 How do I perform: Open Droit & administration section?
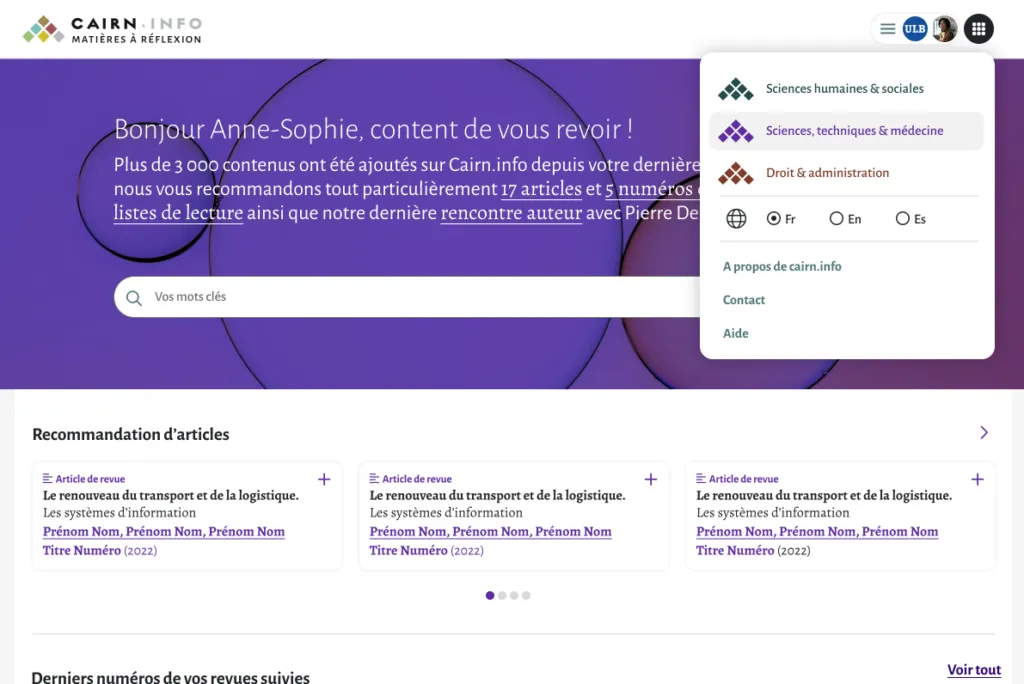pyautogui.click(x=826, y=173)
